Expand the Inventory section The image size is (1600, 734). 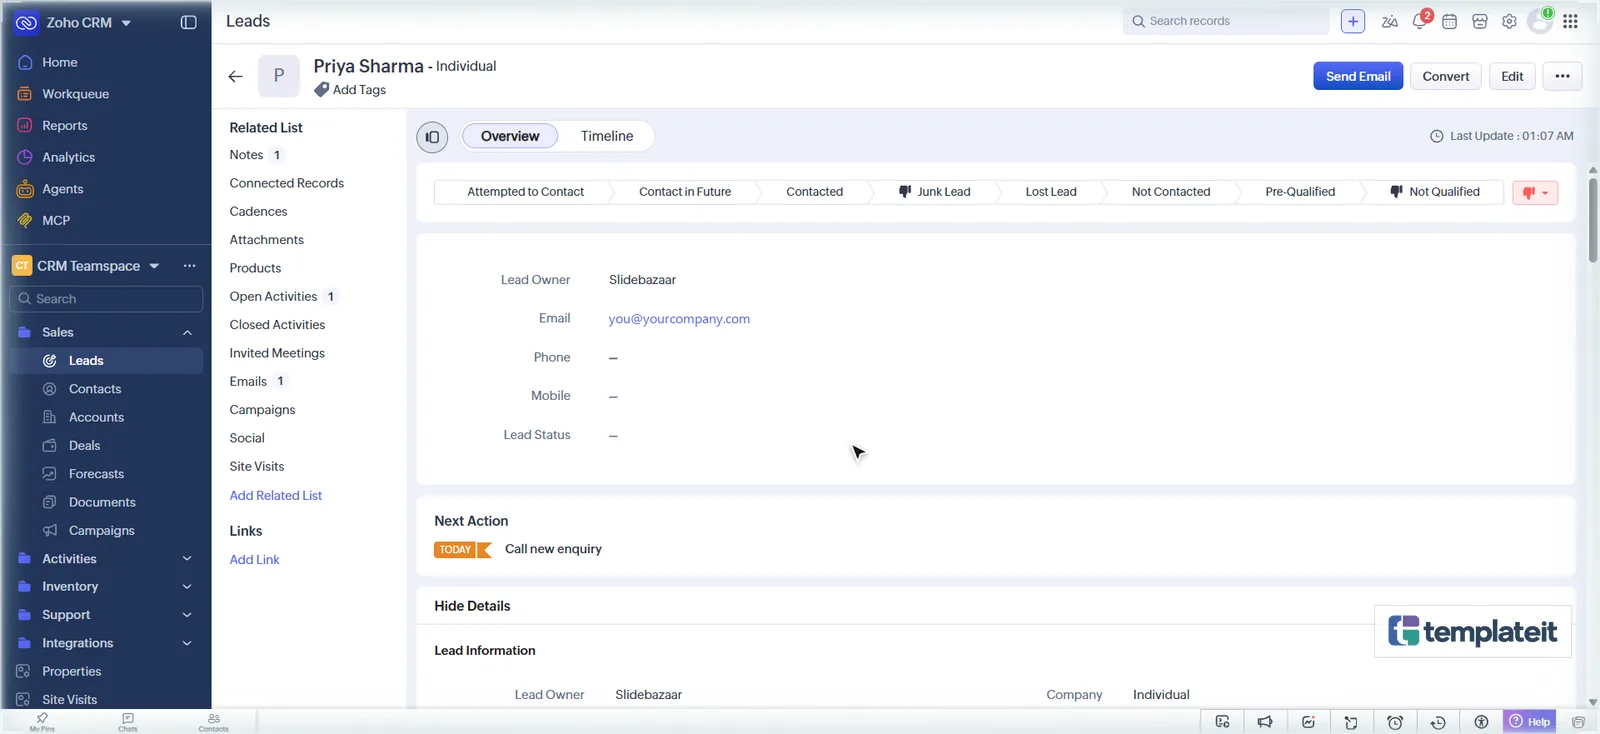click(187, 587)
